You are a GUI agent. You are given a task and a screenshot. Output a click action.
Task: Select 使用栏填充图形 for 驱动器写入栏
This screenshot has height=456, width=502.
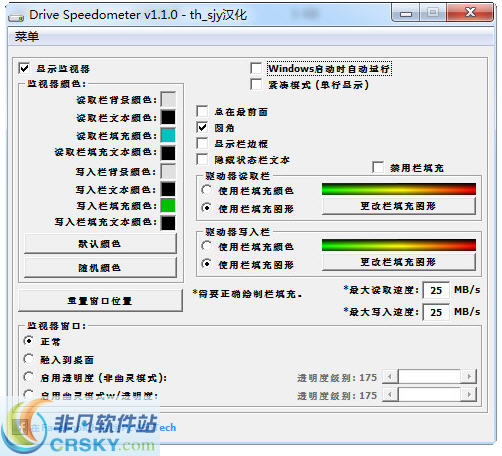click(x=207, y=264)
